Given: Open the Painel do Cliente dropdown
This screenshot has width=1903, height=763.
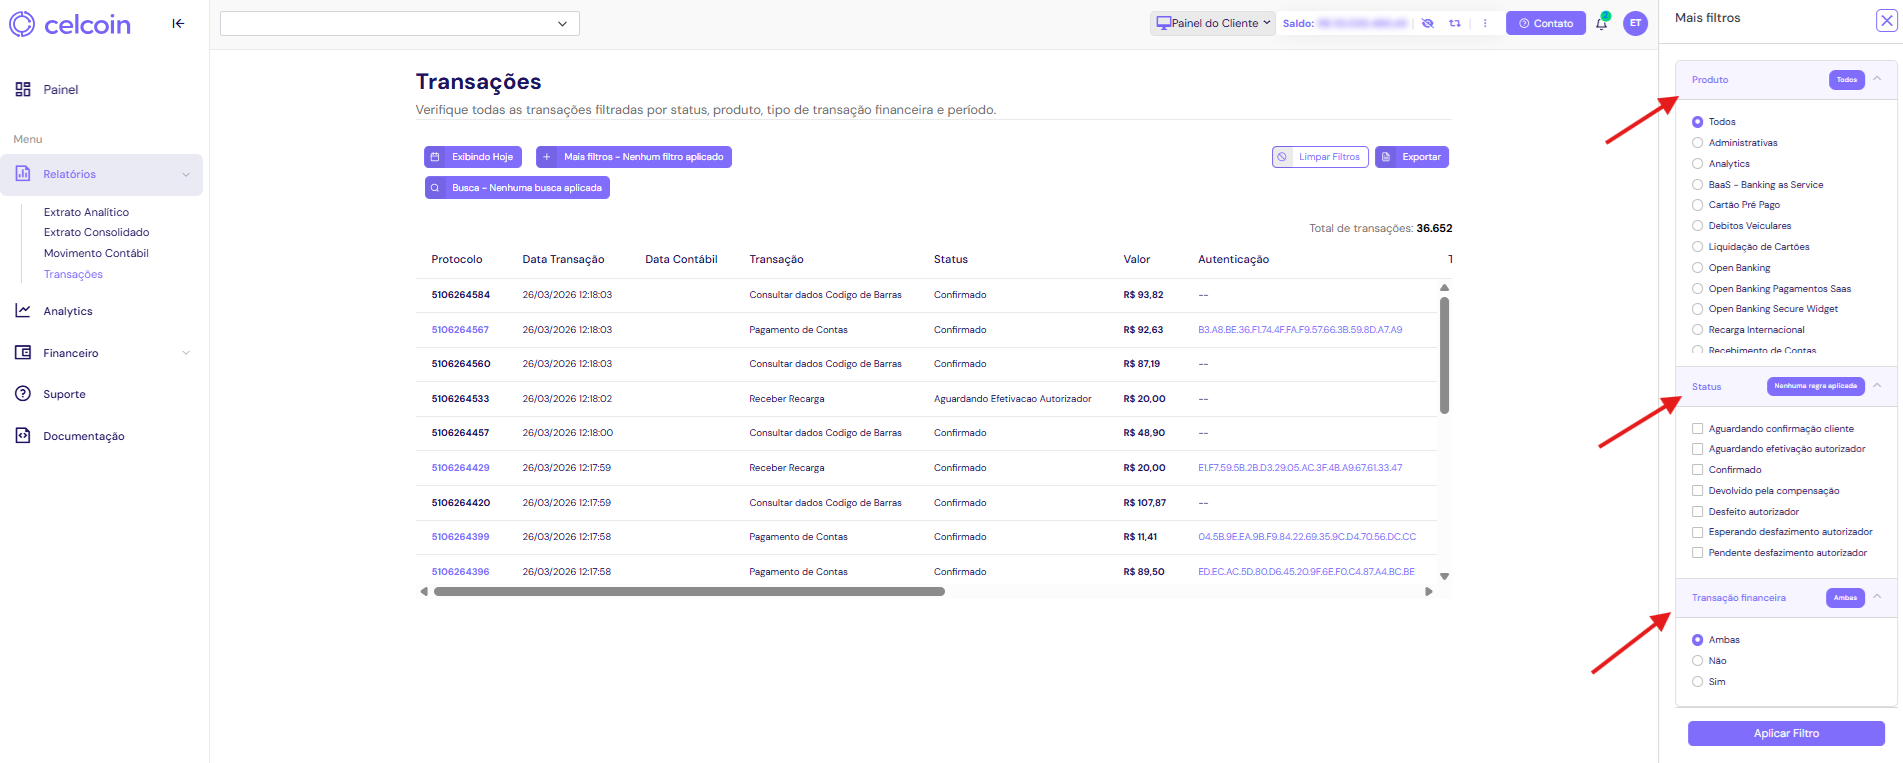Looking at the screenshot, I should coord(1212,23).
